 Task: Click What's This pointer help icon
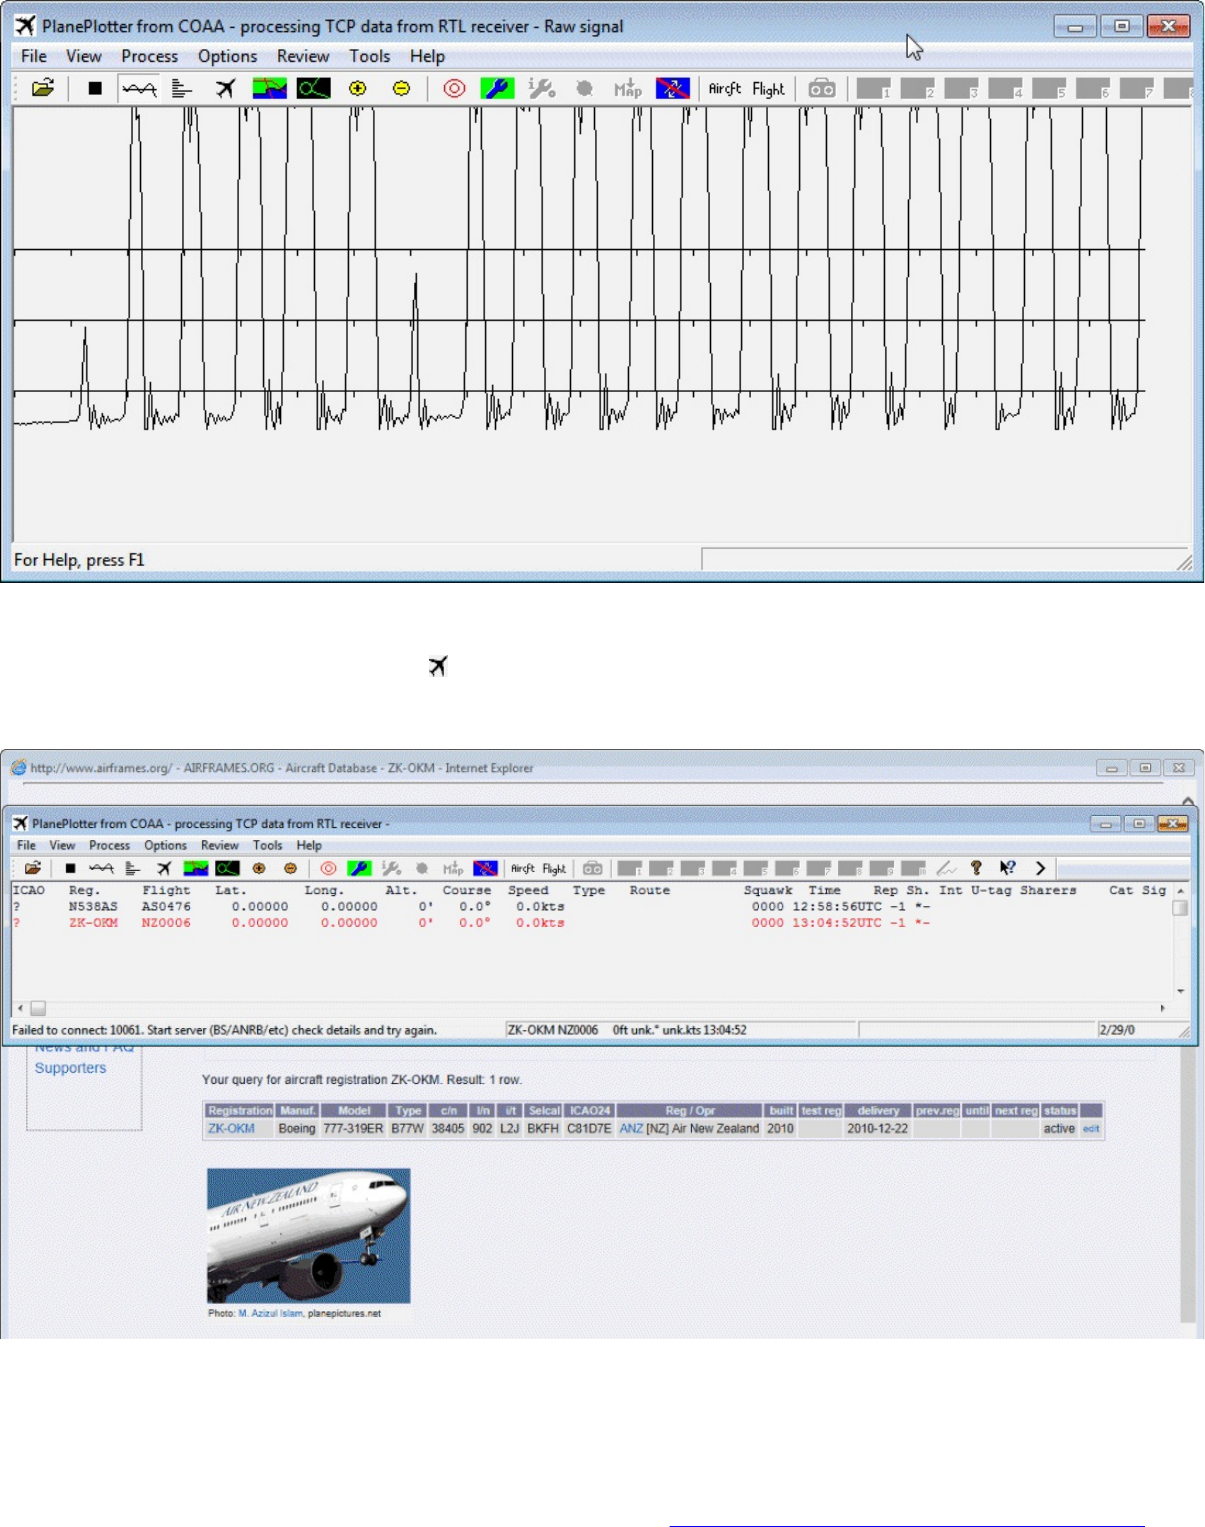click(x=1008, y=868)
